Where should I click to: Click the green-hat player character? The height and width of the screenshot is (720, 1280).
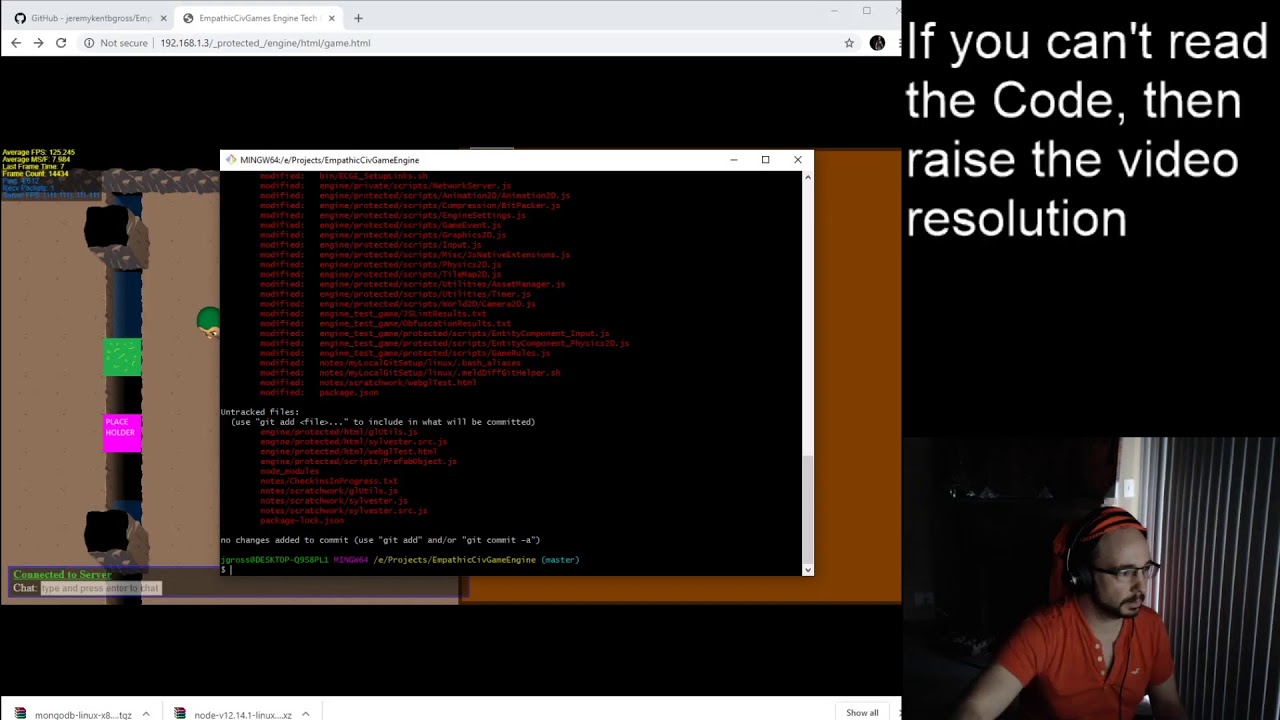coord(208,322)
